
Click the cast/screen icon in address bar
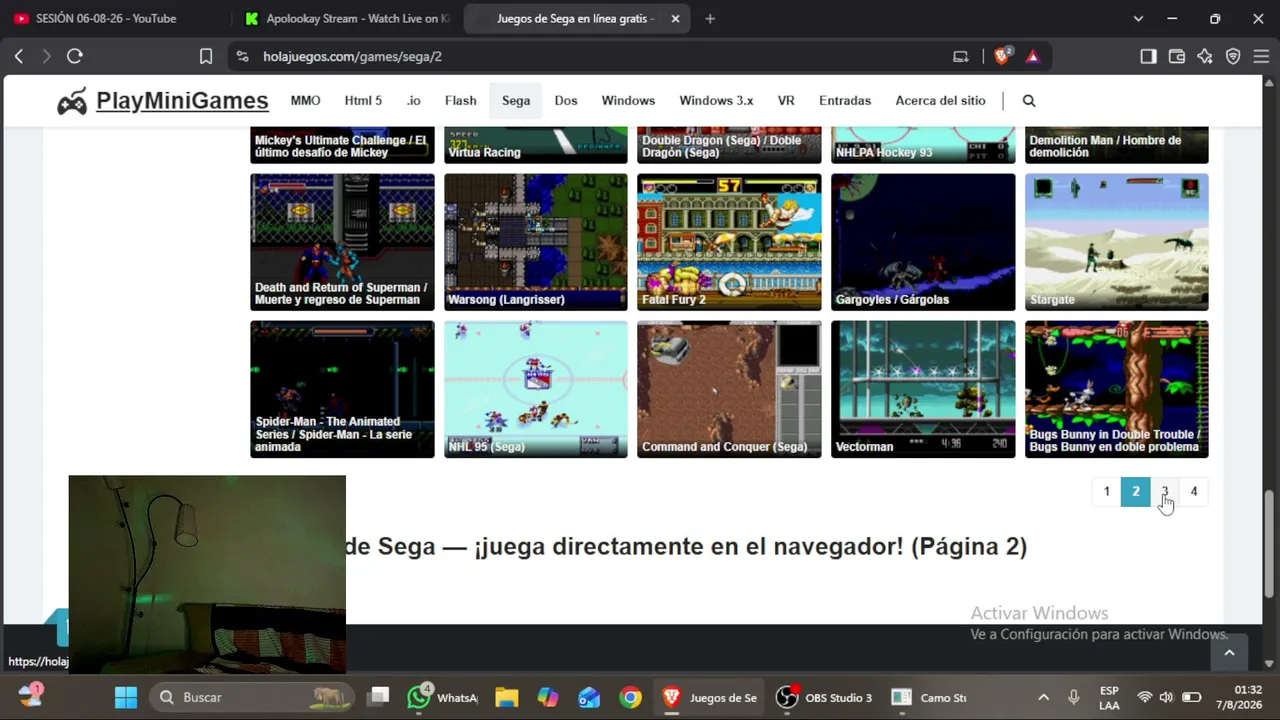pos(961,57)
